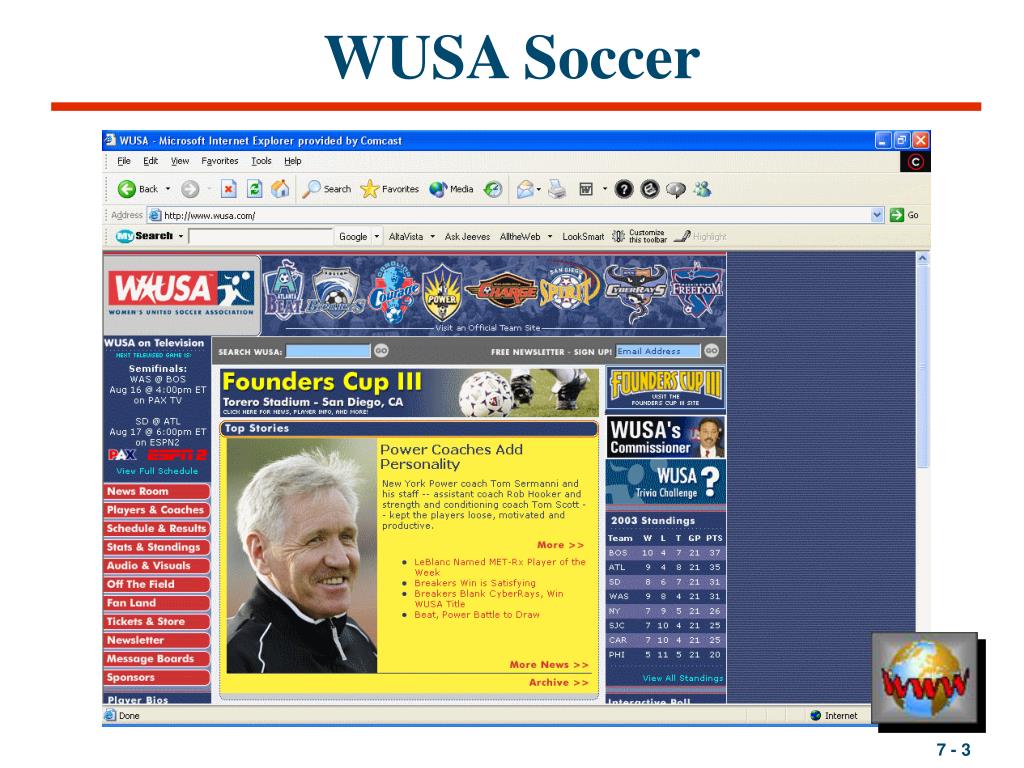Click the Carolina Courage team logo
This screenshot has height=768, width=1024.
click(393, 292)
